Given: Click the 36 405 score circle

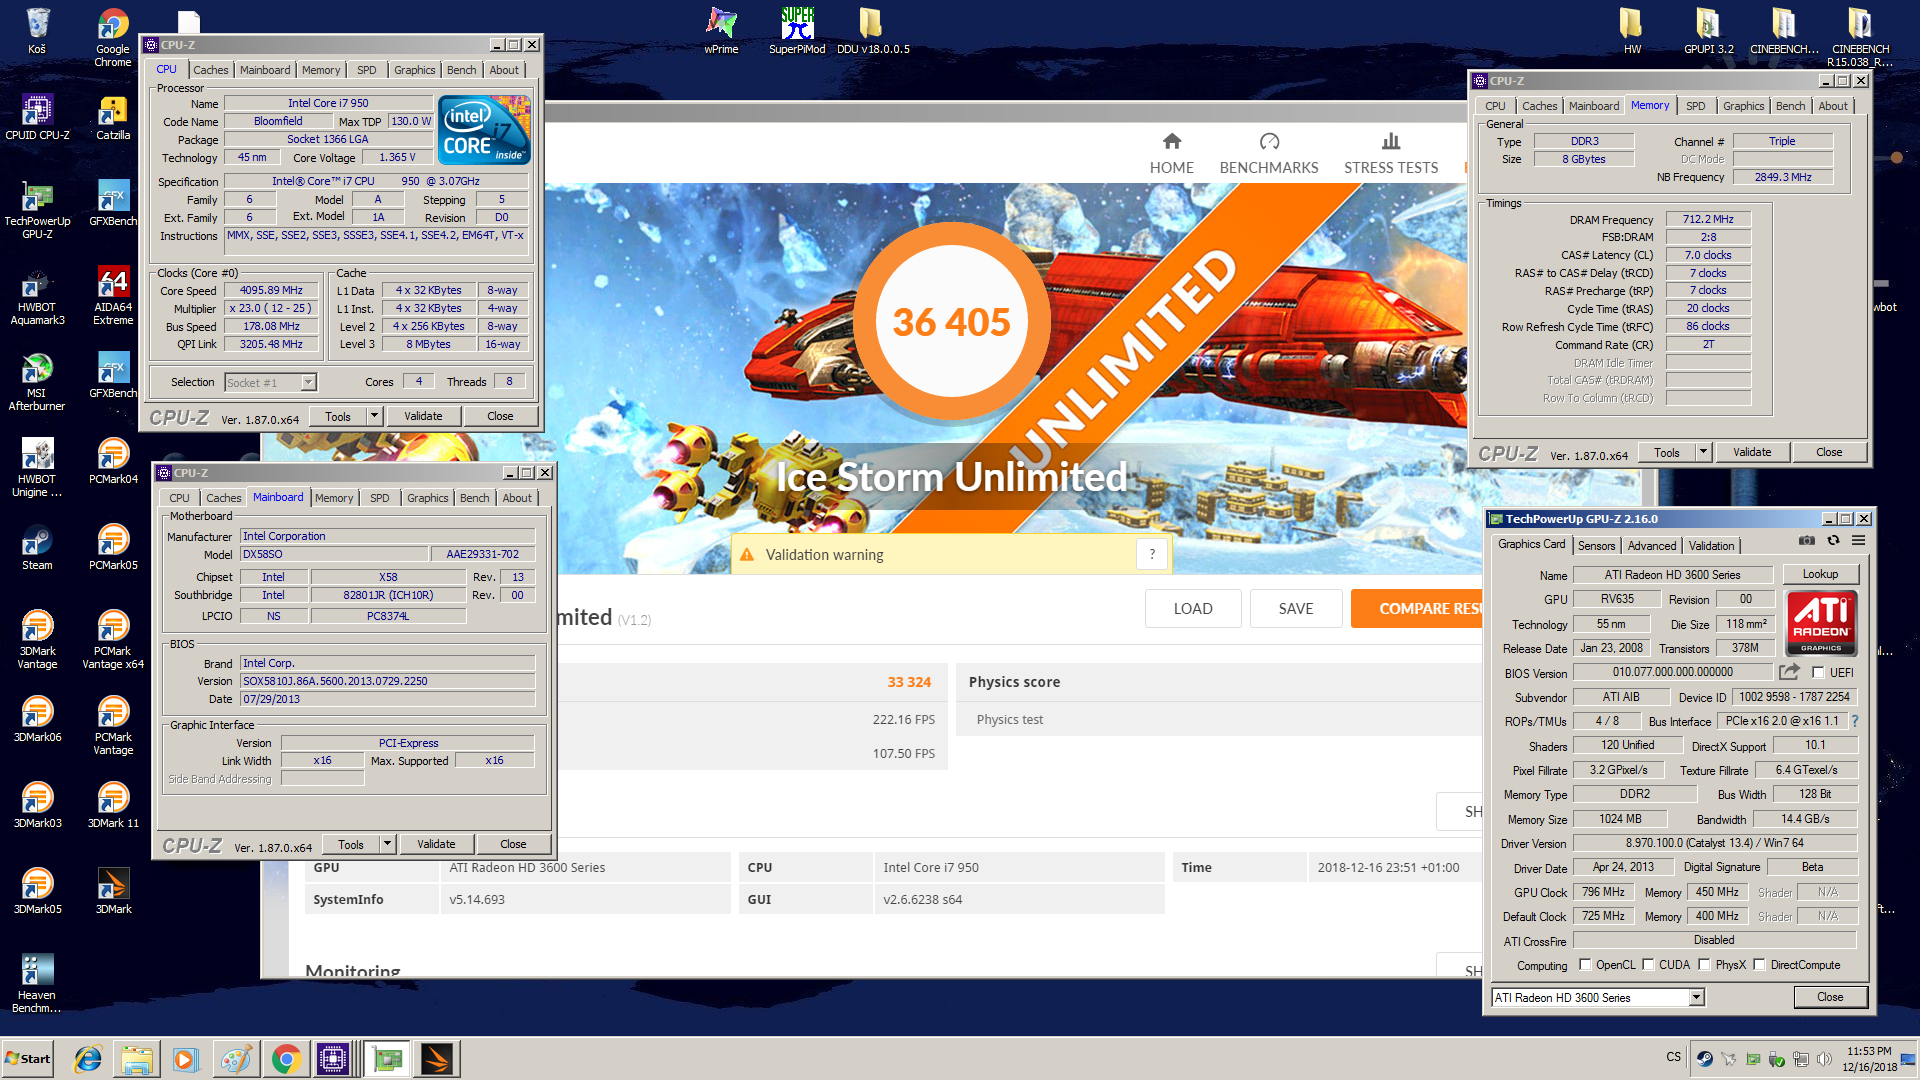Looking at the screenshot, I should 951,322.
